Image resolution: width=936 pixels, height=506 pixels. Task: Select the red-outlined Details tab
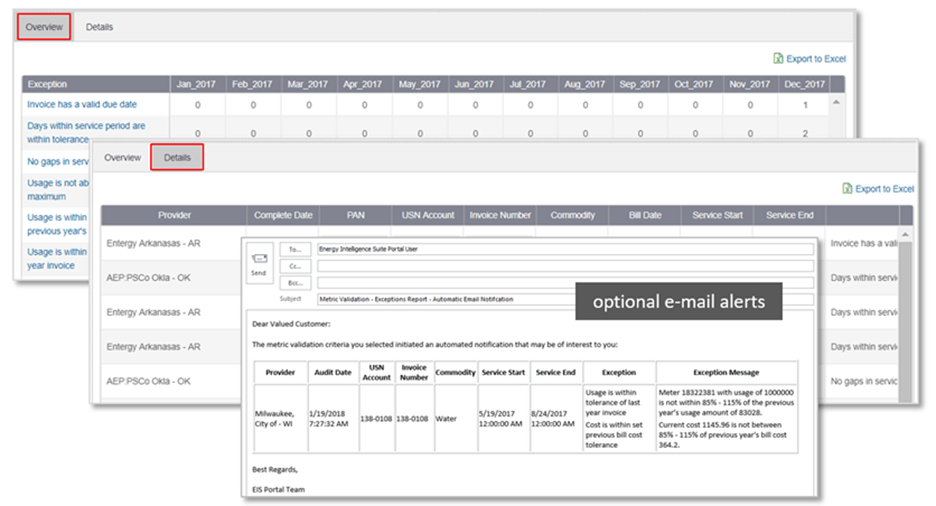click(177, 158)
